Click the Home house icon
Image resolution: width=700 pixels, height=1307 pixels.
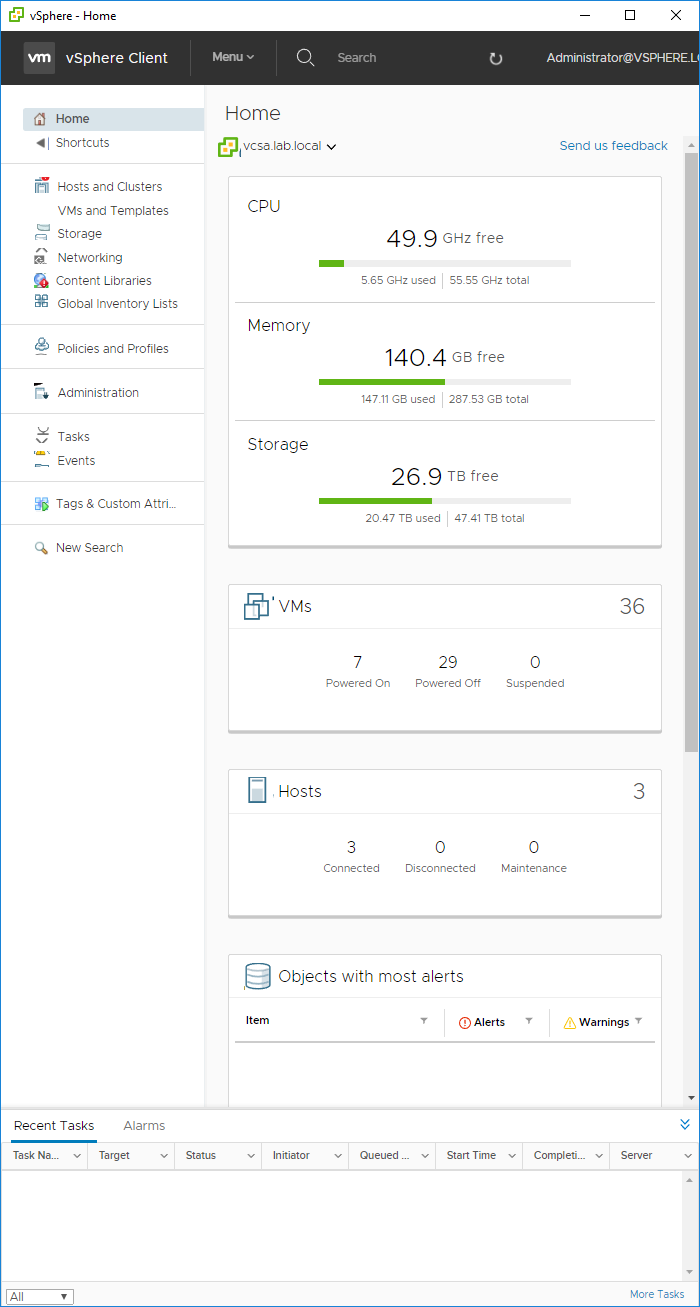click(40, 119)
